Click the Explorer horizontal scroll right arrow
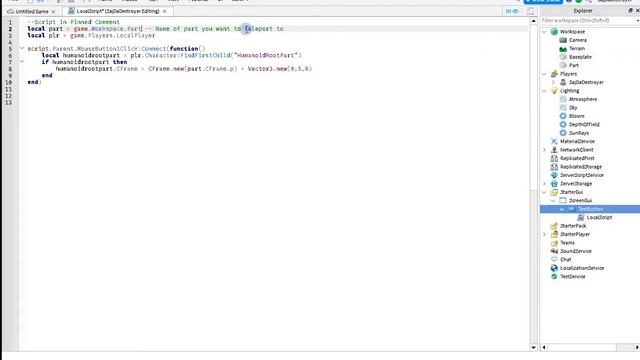The image size is (640, 360). click(637, 347)
